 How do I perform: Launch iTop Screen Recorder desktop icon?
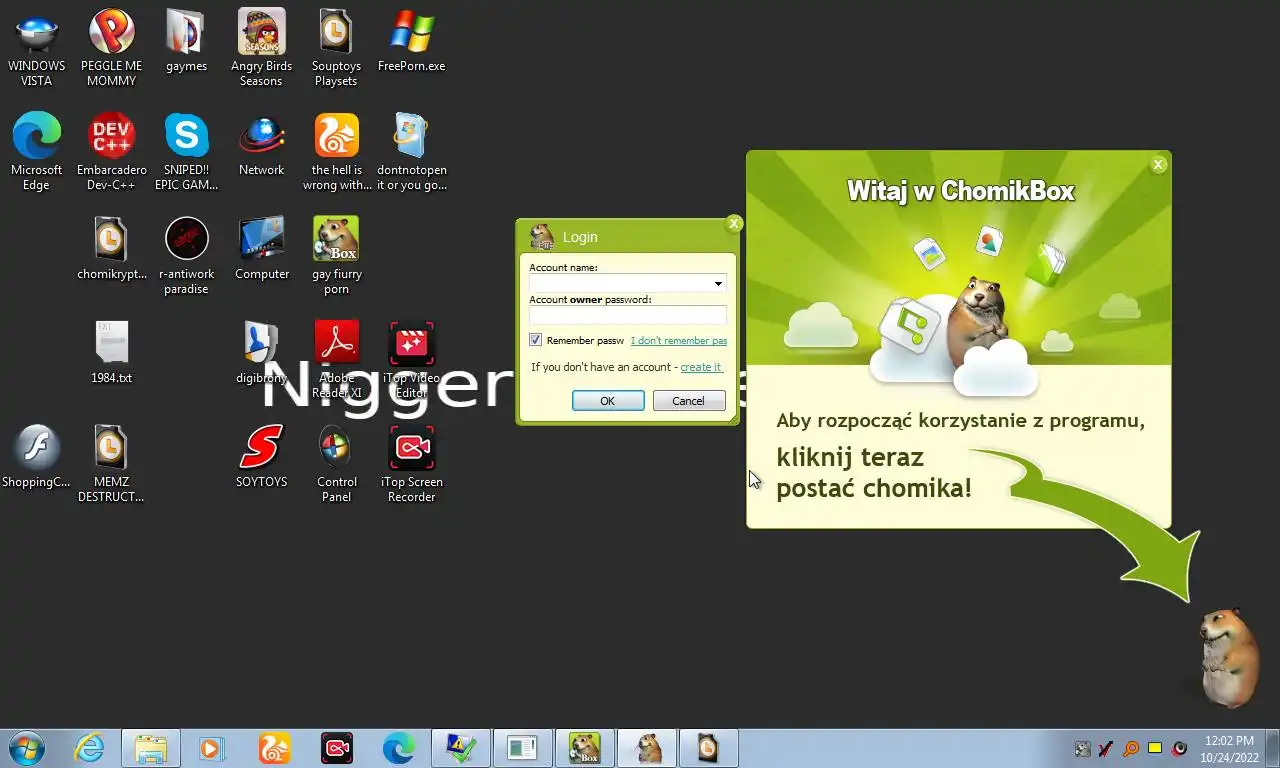point(411,464)
